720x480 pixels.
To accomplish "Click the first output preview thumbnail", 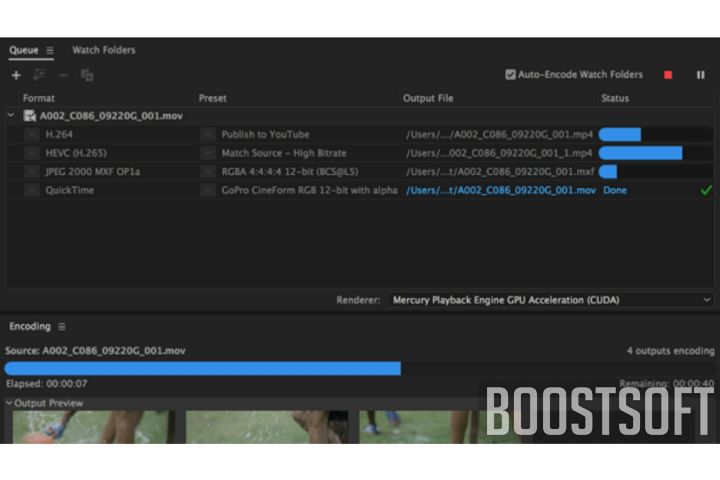I will coord(94,427).
